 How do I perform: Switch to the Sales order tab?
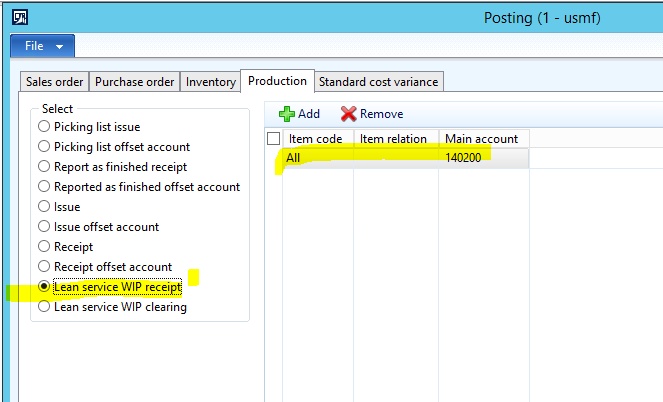[x=54, y=82]
